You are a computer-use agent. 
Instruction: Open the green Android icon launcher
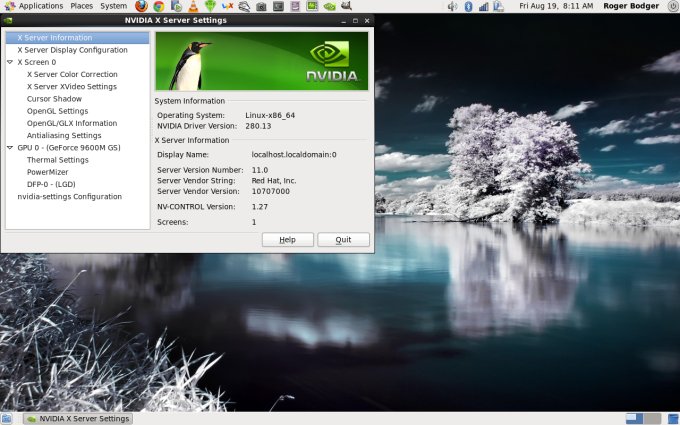(210, 6)
